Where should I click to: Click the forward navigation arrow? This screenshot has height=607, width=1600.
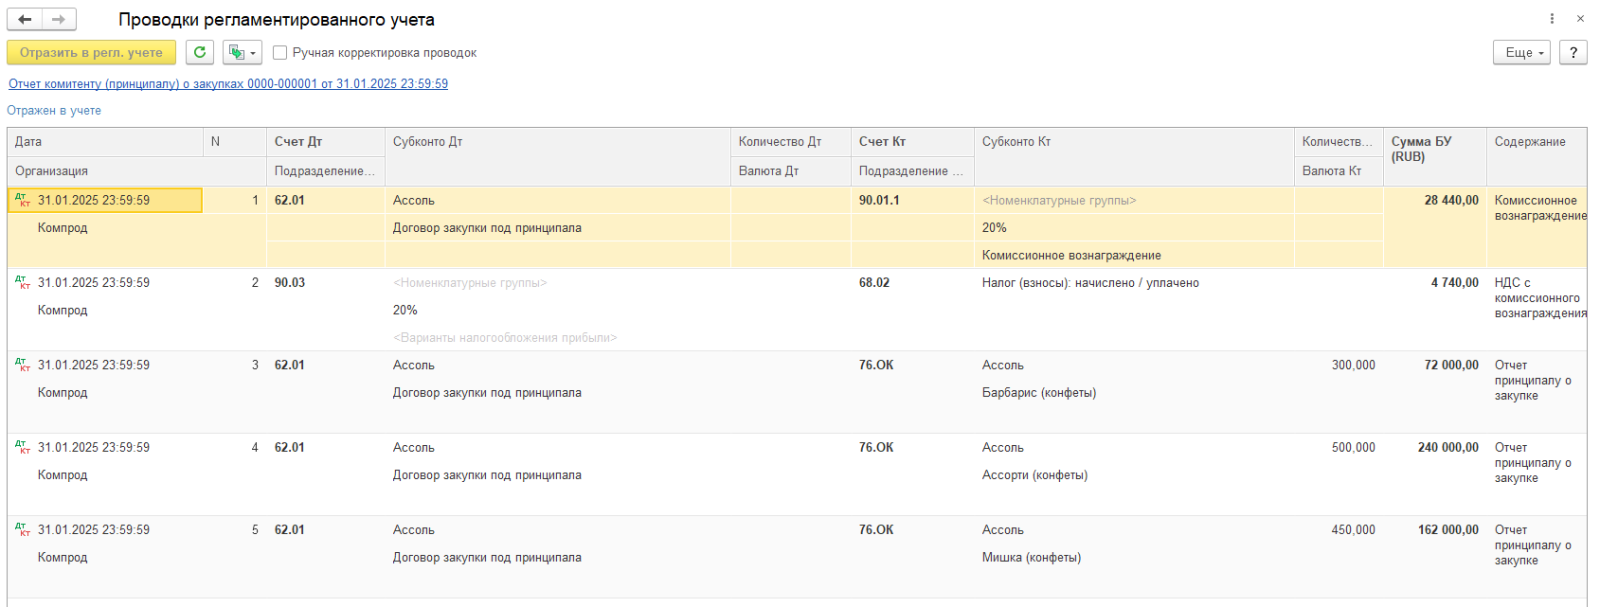[x=59, y=19]
